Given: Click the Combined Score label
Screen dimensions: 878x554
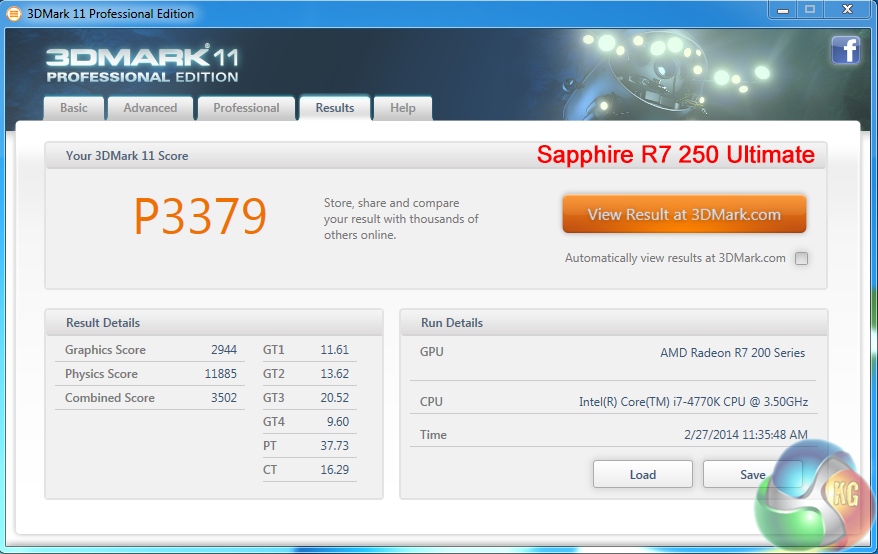Looking at the screenshot, I should tap(110, 398).
